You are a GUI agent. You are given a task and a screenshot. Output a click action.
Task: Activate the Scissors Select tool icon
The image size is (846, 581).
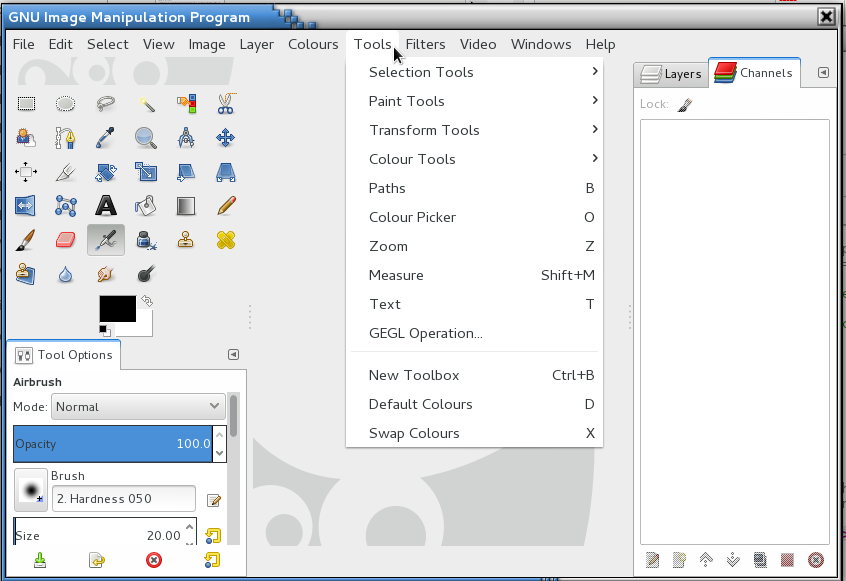226,104
